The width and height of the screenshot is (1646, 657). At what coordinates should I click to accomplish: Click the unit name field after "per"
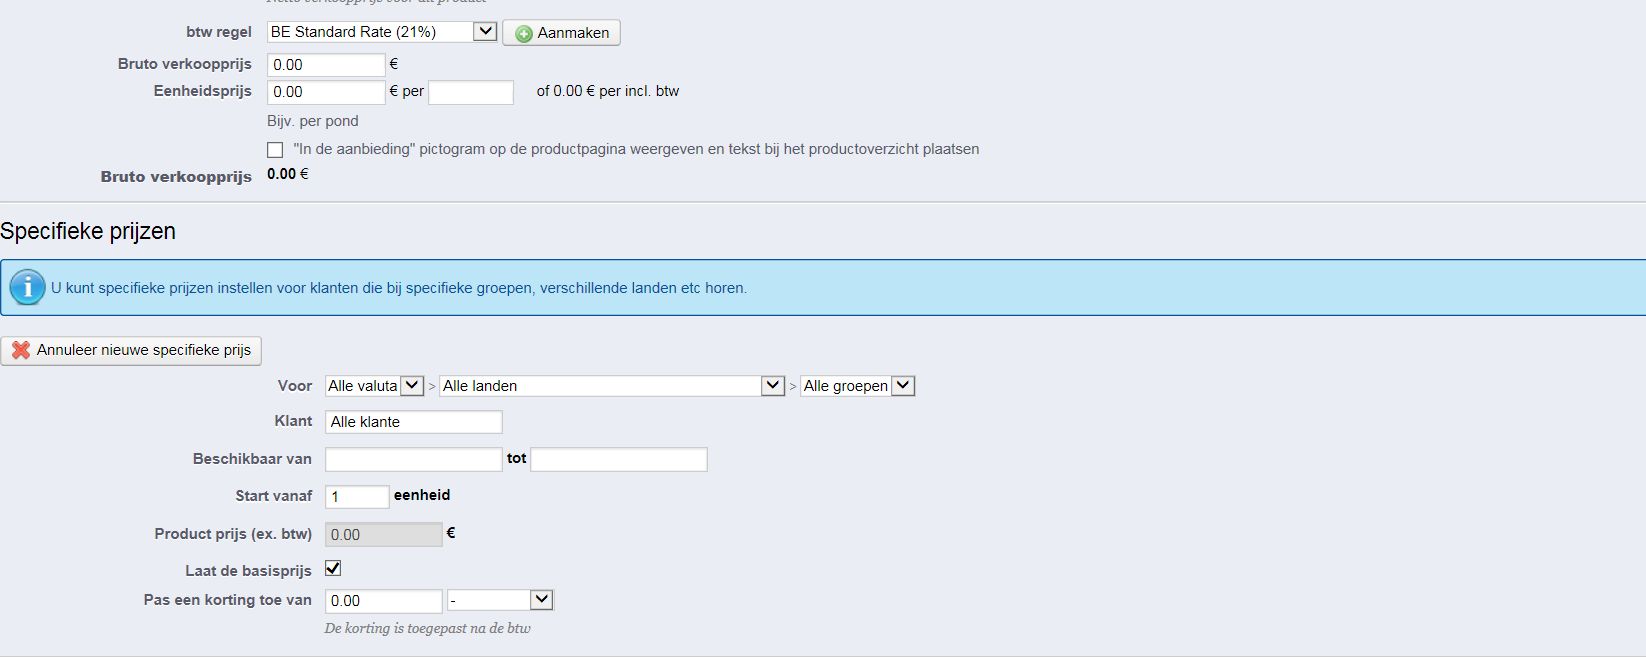[x=470, y=92]
